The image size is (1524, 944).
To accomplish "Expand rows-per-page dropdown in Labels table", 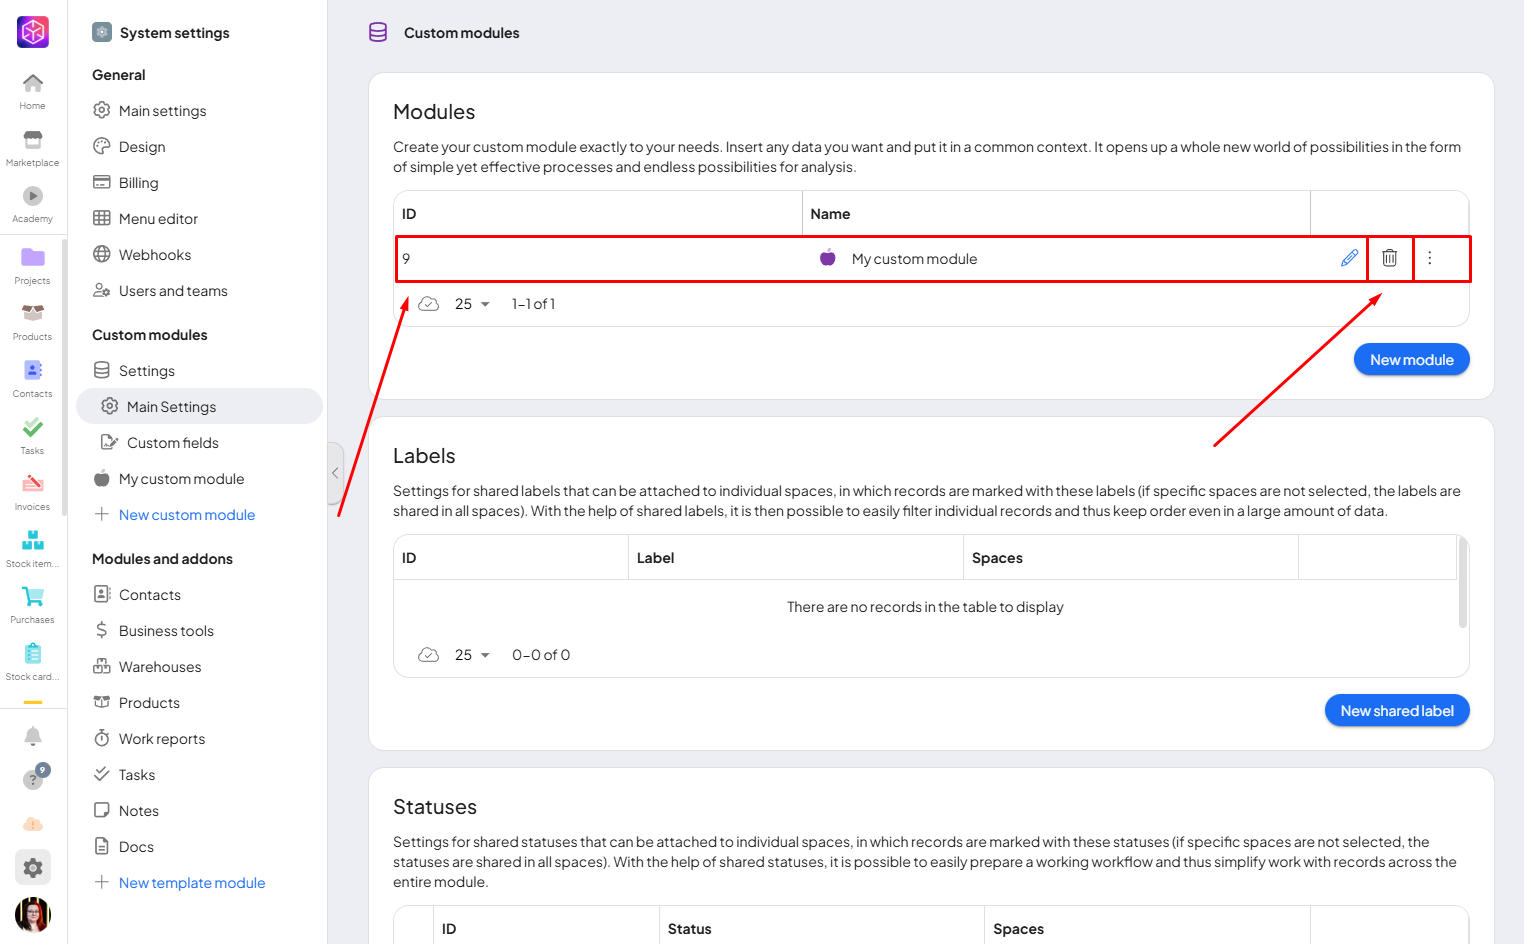I will point(473,655).
